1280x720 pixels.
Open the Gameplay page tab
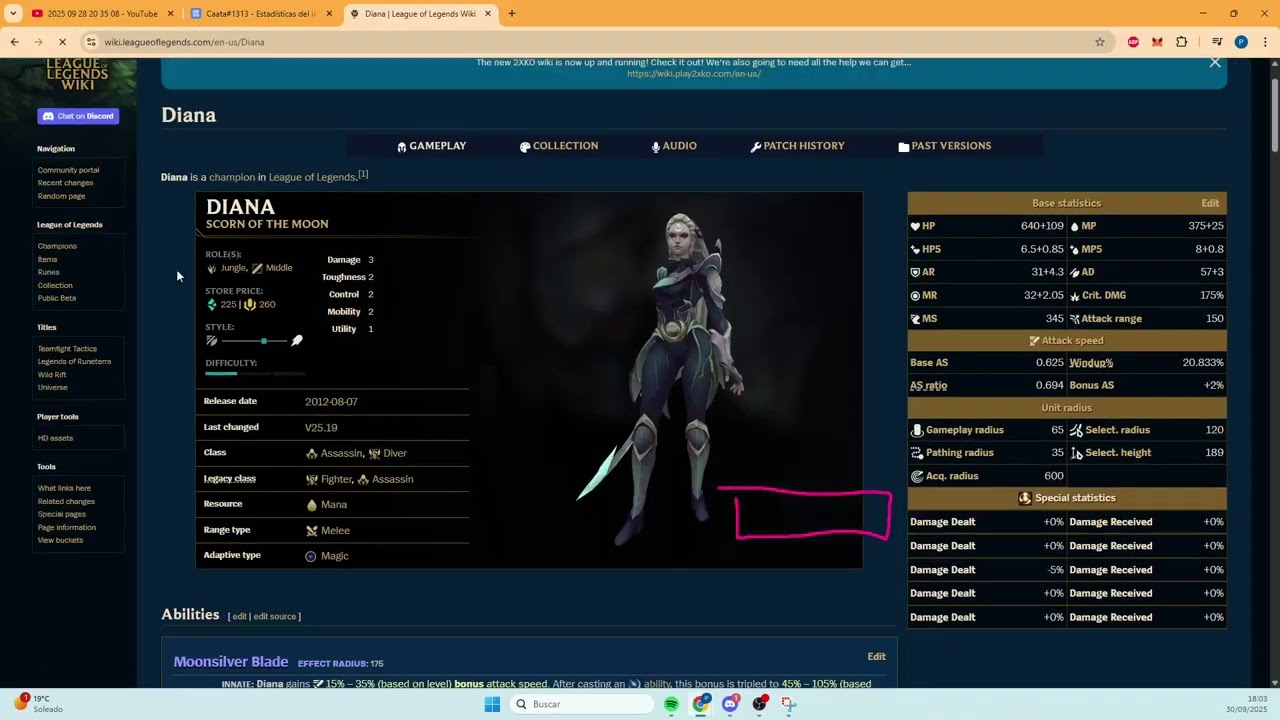point(431,146)
